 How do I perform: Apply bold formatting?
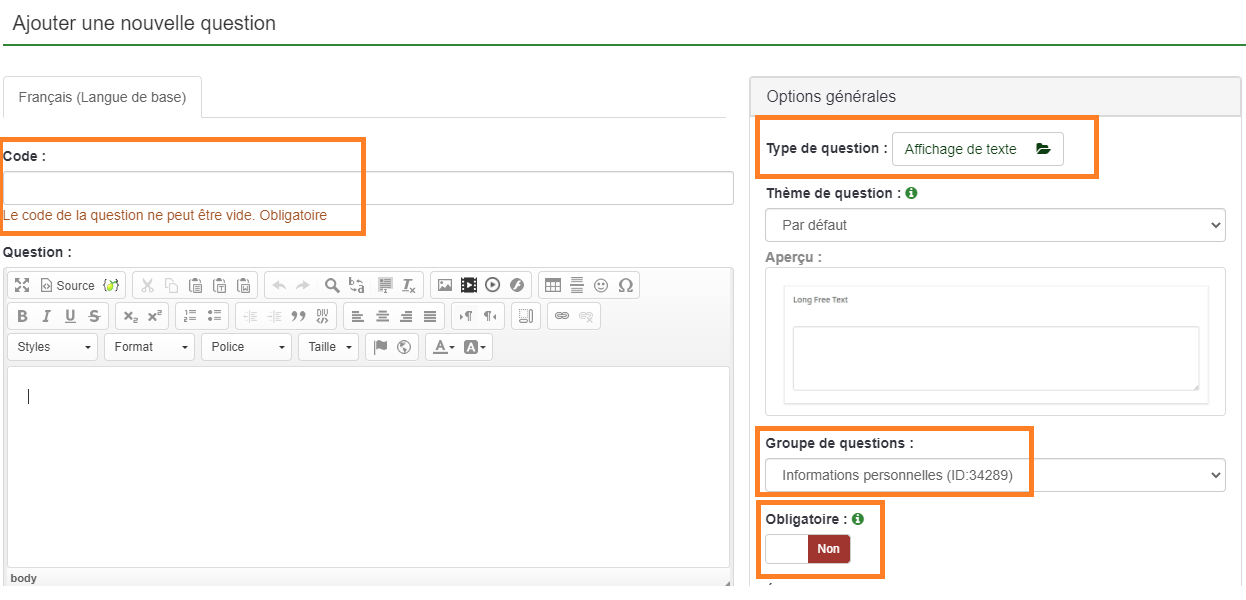click(23, 316)
